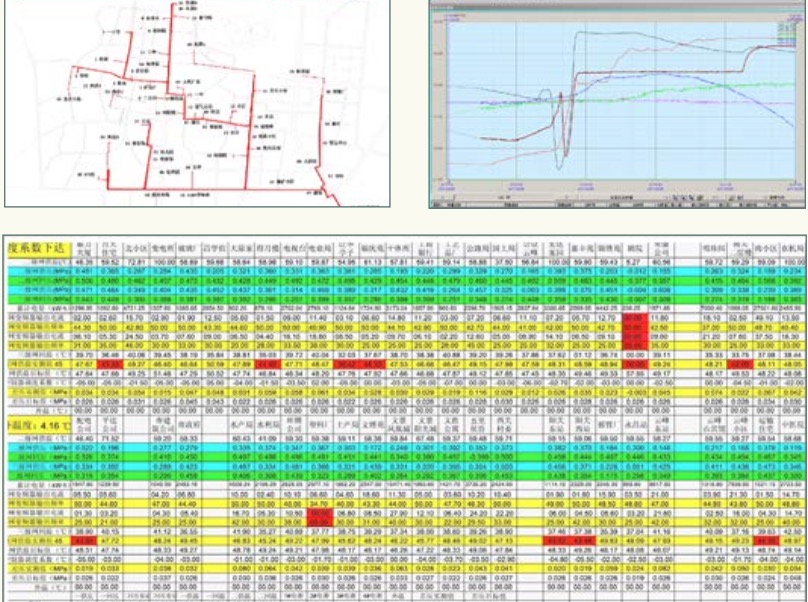Select the '温度: 4.16 ℃' header cell
This screenshot has width=808, height=602.
[36, 423]
